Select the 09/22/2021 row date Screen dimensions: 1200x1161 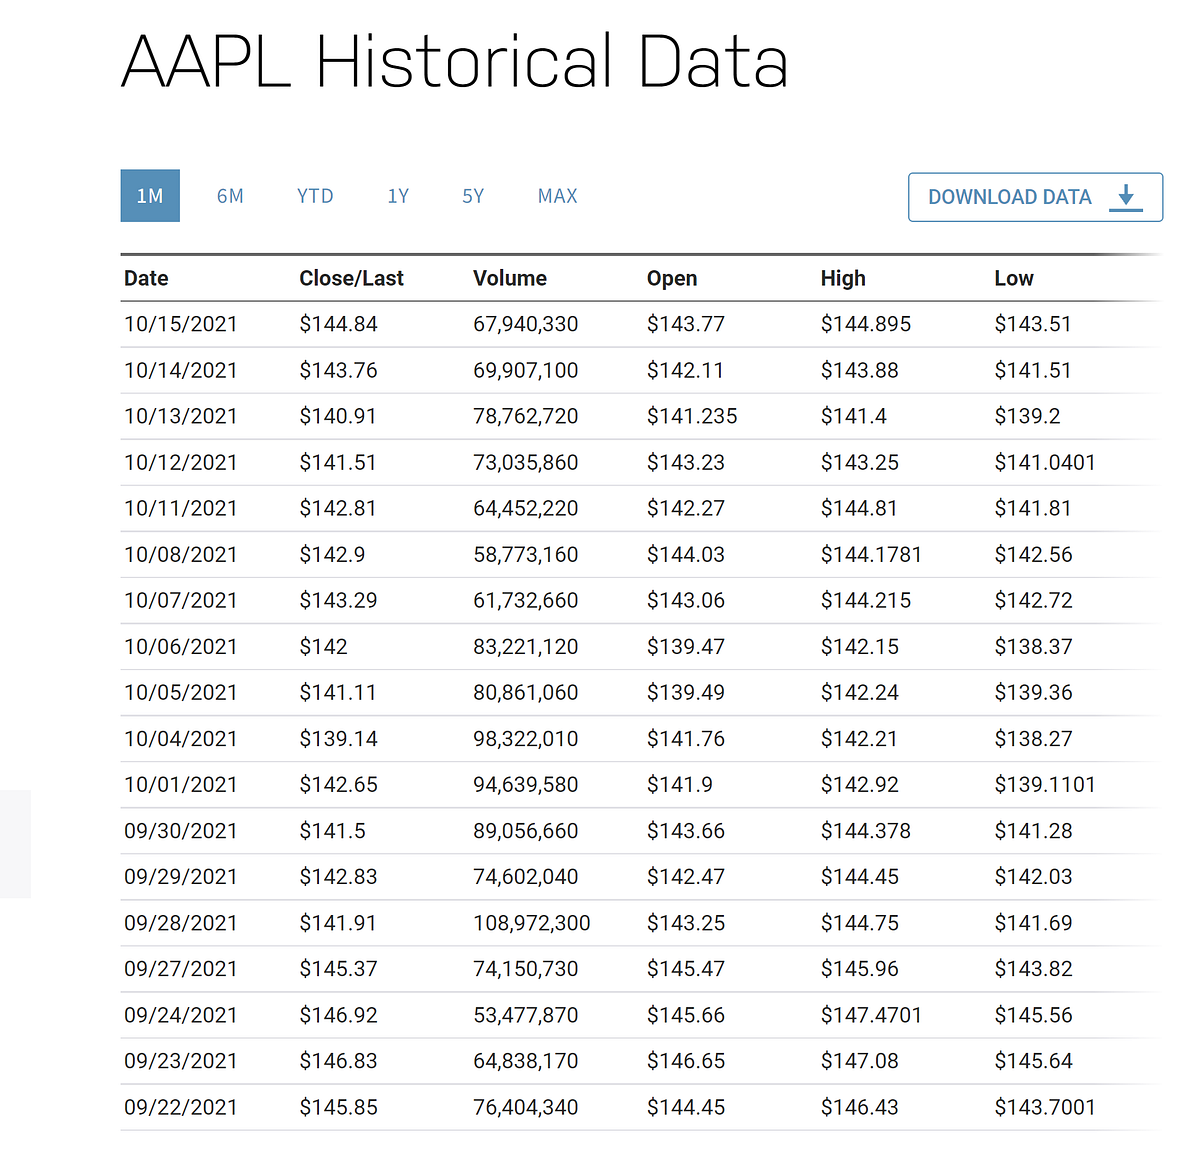(181, 1107)
